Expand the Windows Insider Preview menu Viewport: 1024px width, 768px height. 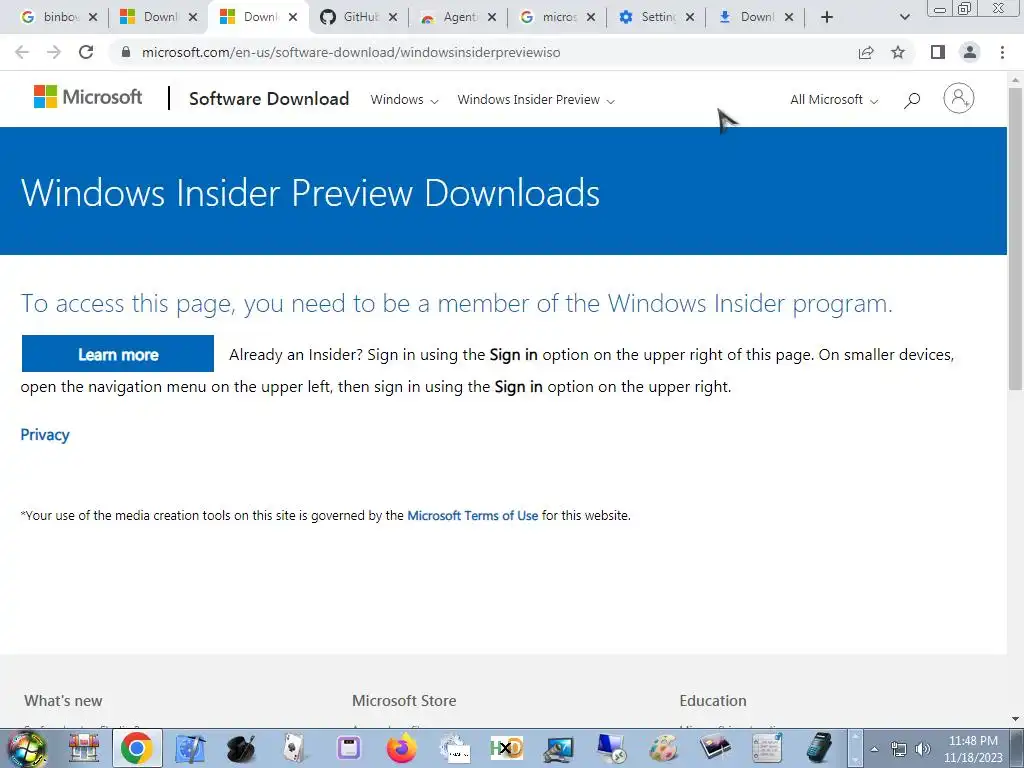pyautogui.click(x=536, y=100)
